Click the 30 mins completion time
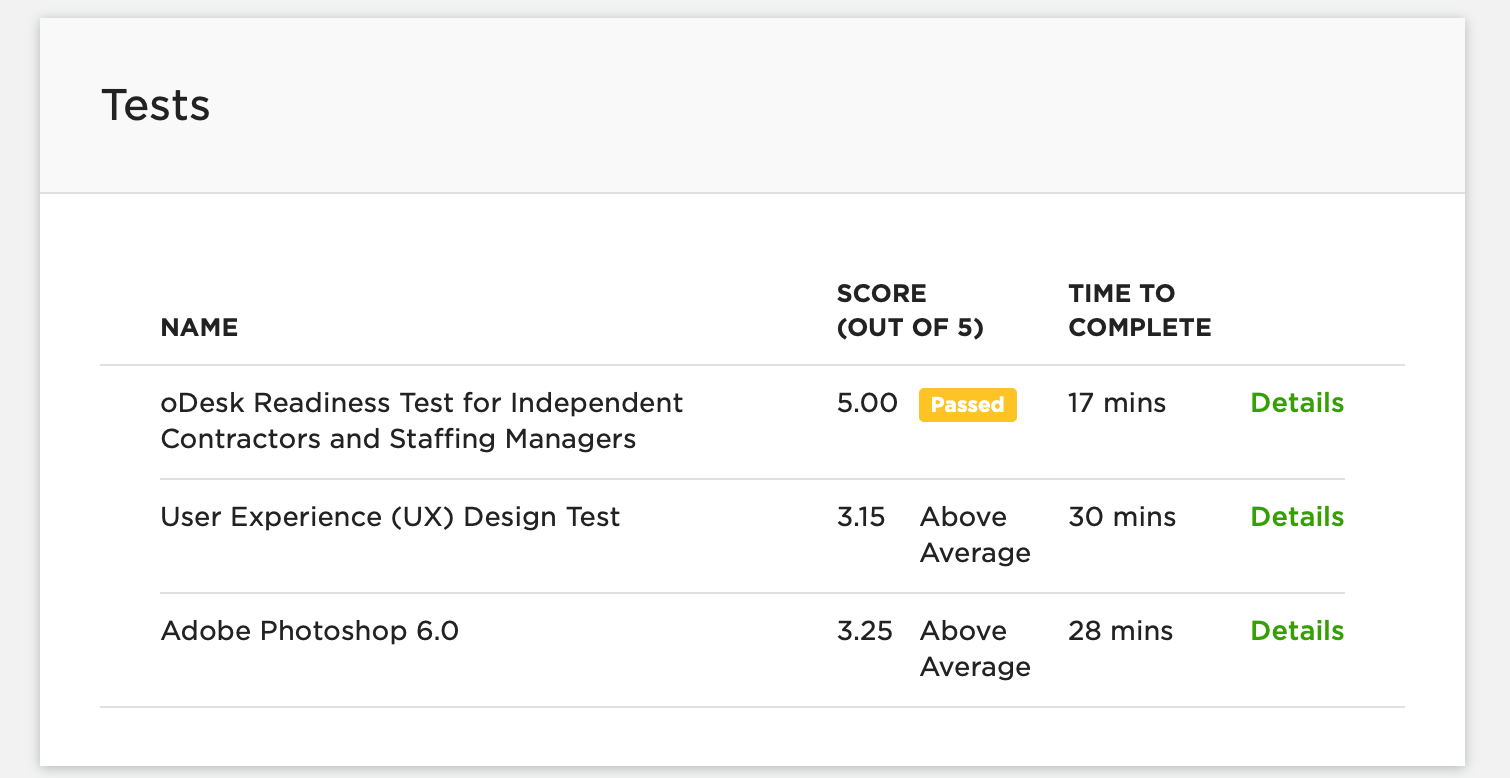This screenshot has width=1510, height=778. 1122,517
